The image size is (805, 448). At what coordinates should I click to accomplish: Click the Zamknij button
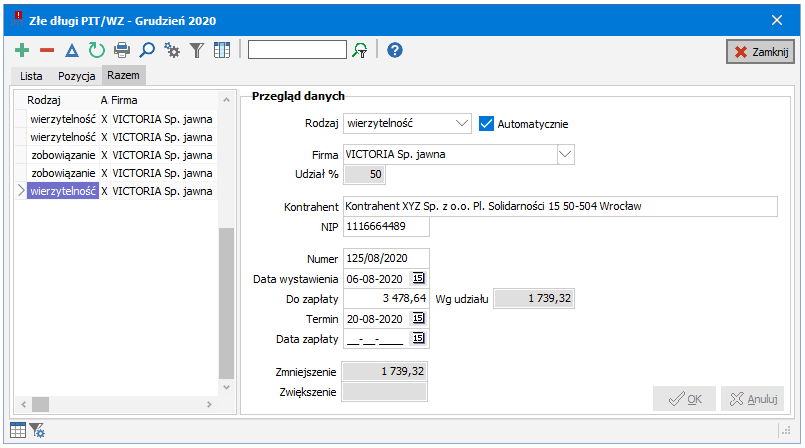point(759,52)
